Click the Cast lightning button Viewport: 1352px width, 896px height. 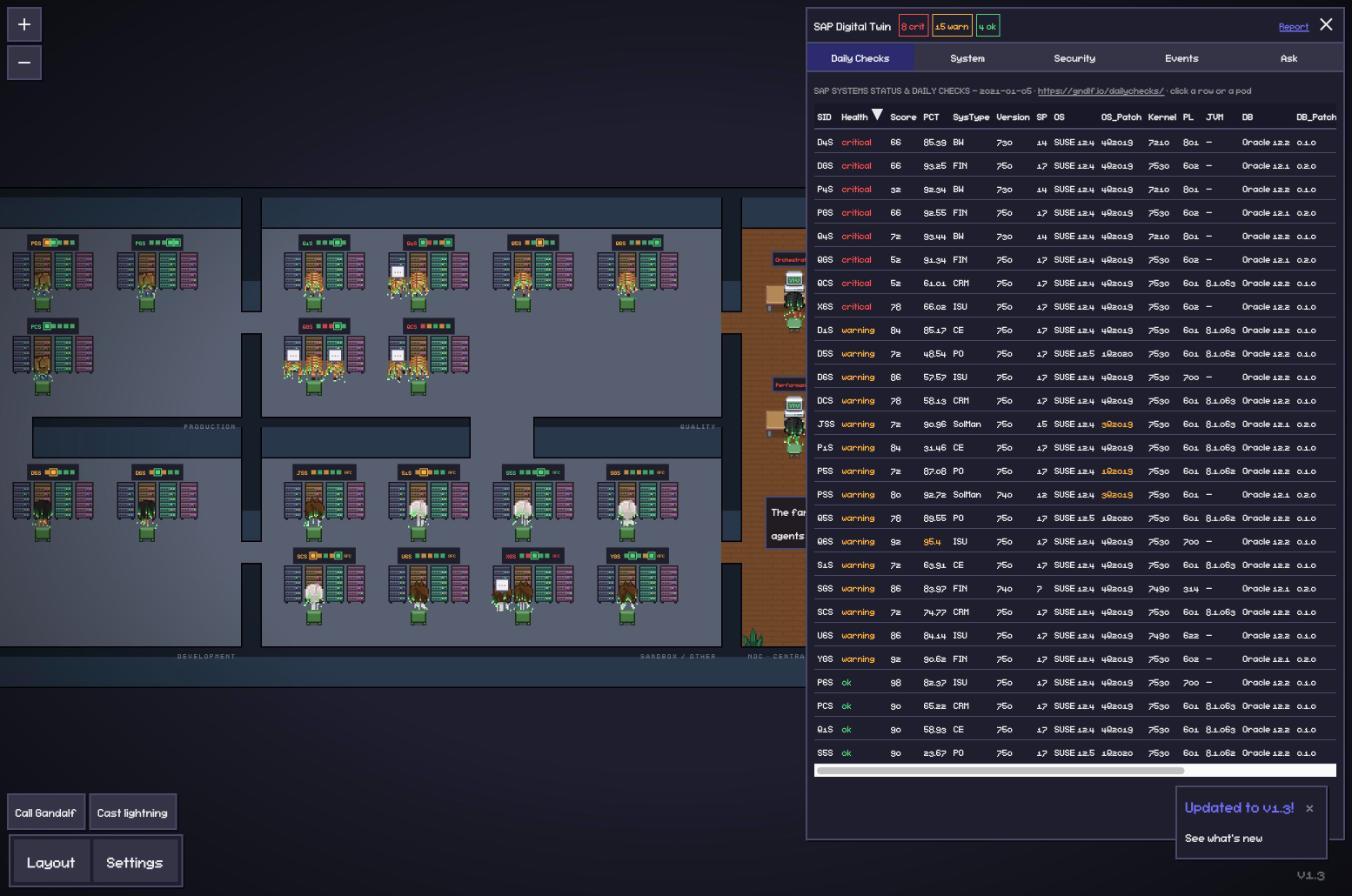click(x=132, y=813)
